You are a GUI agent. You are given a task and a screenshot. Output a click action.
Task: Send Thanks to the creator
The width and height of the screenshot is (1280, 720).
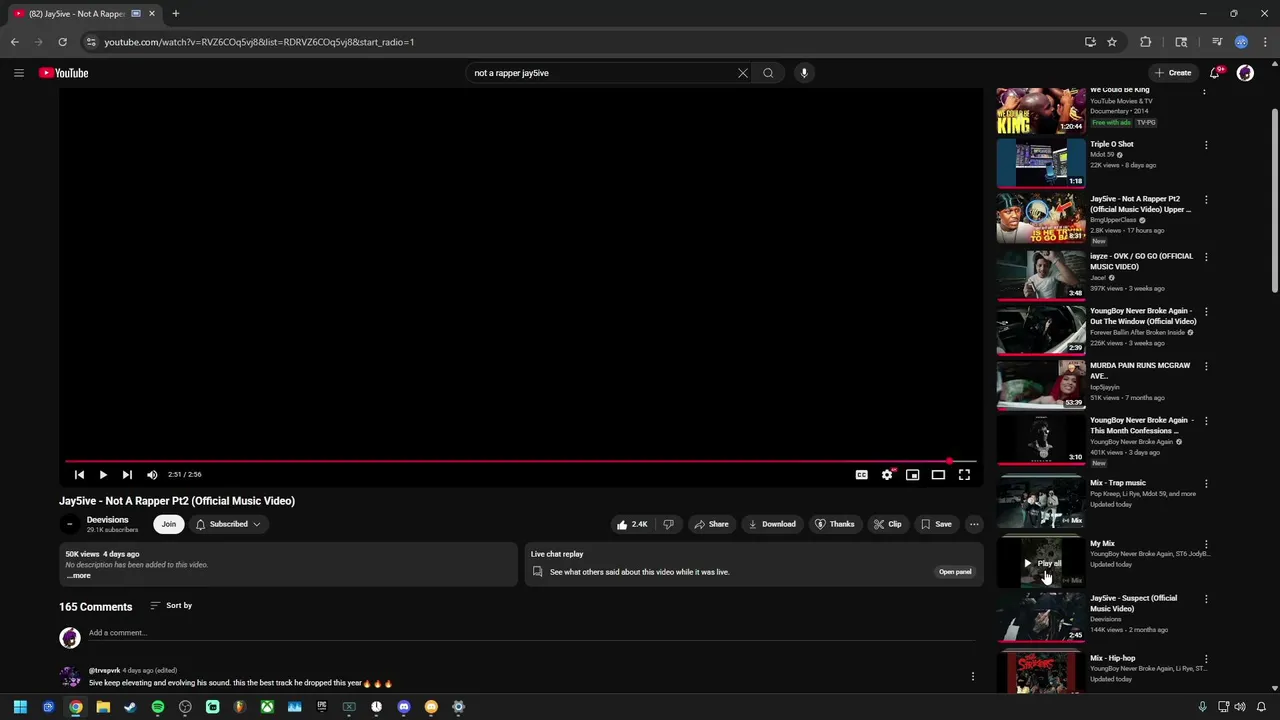tap(835, 524)
